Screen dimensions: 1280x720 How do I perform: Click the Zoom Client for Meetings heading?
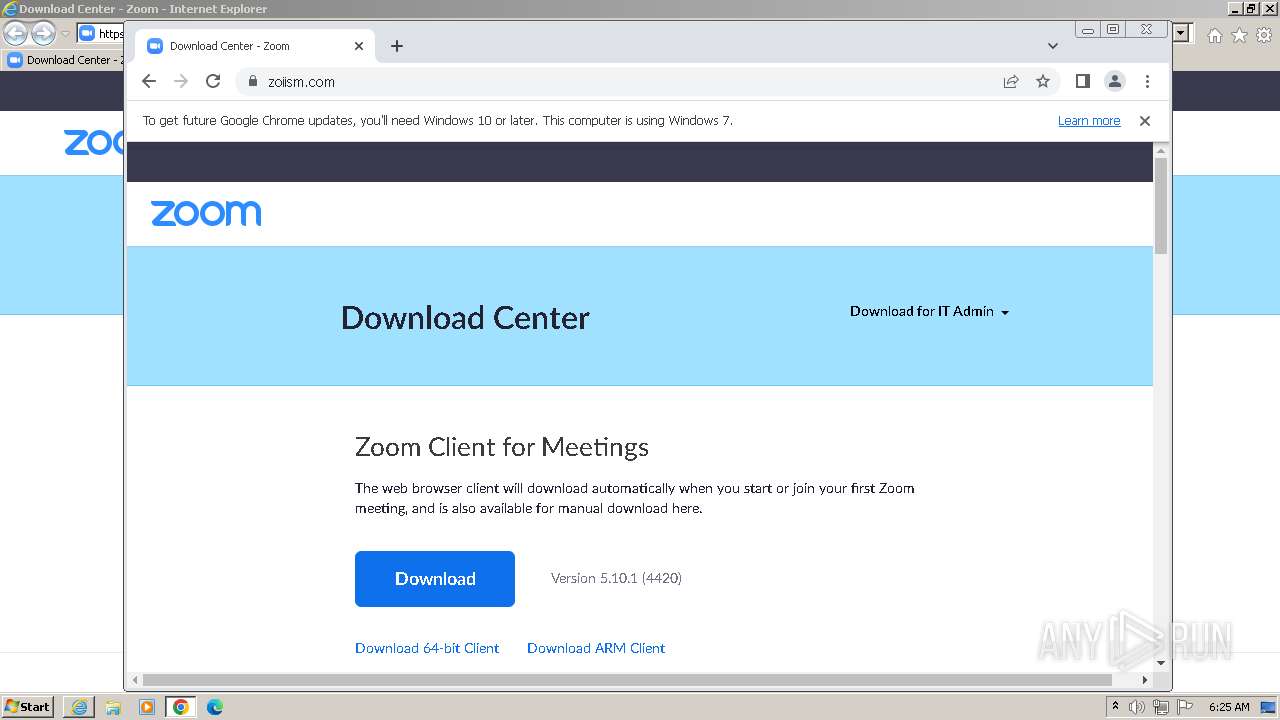tap(502, 447)
